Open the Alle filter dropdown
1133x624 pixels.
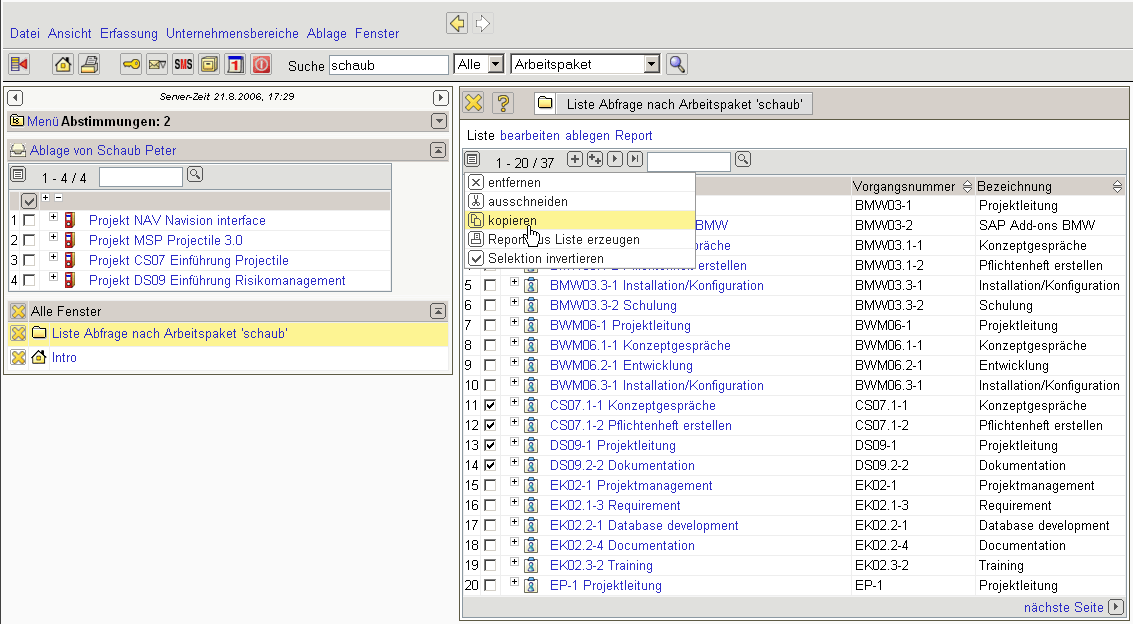[x=495, y=64]
